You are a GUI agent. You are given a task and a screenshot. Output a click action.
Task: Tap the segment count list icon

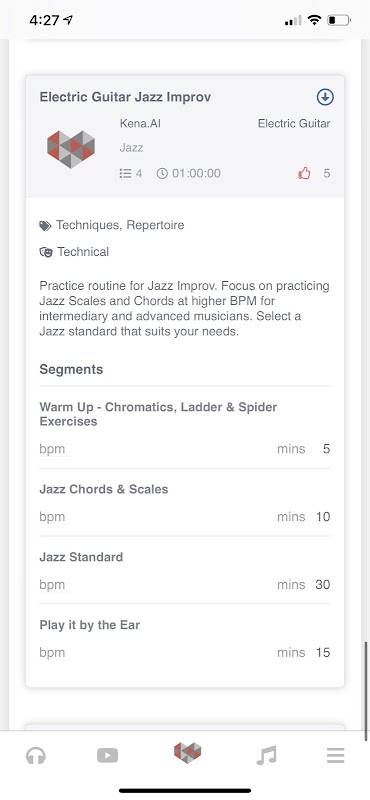tap(125, 173)
